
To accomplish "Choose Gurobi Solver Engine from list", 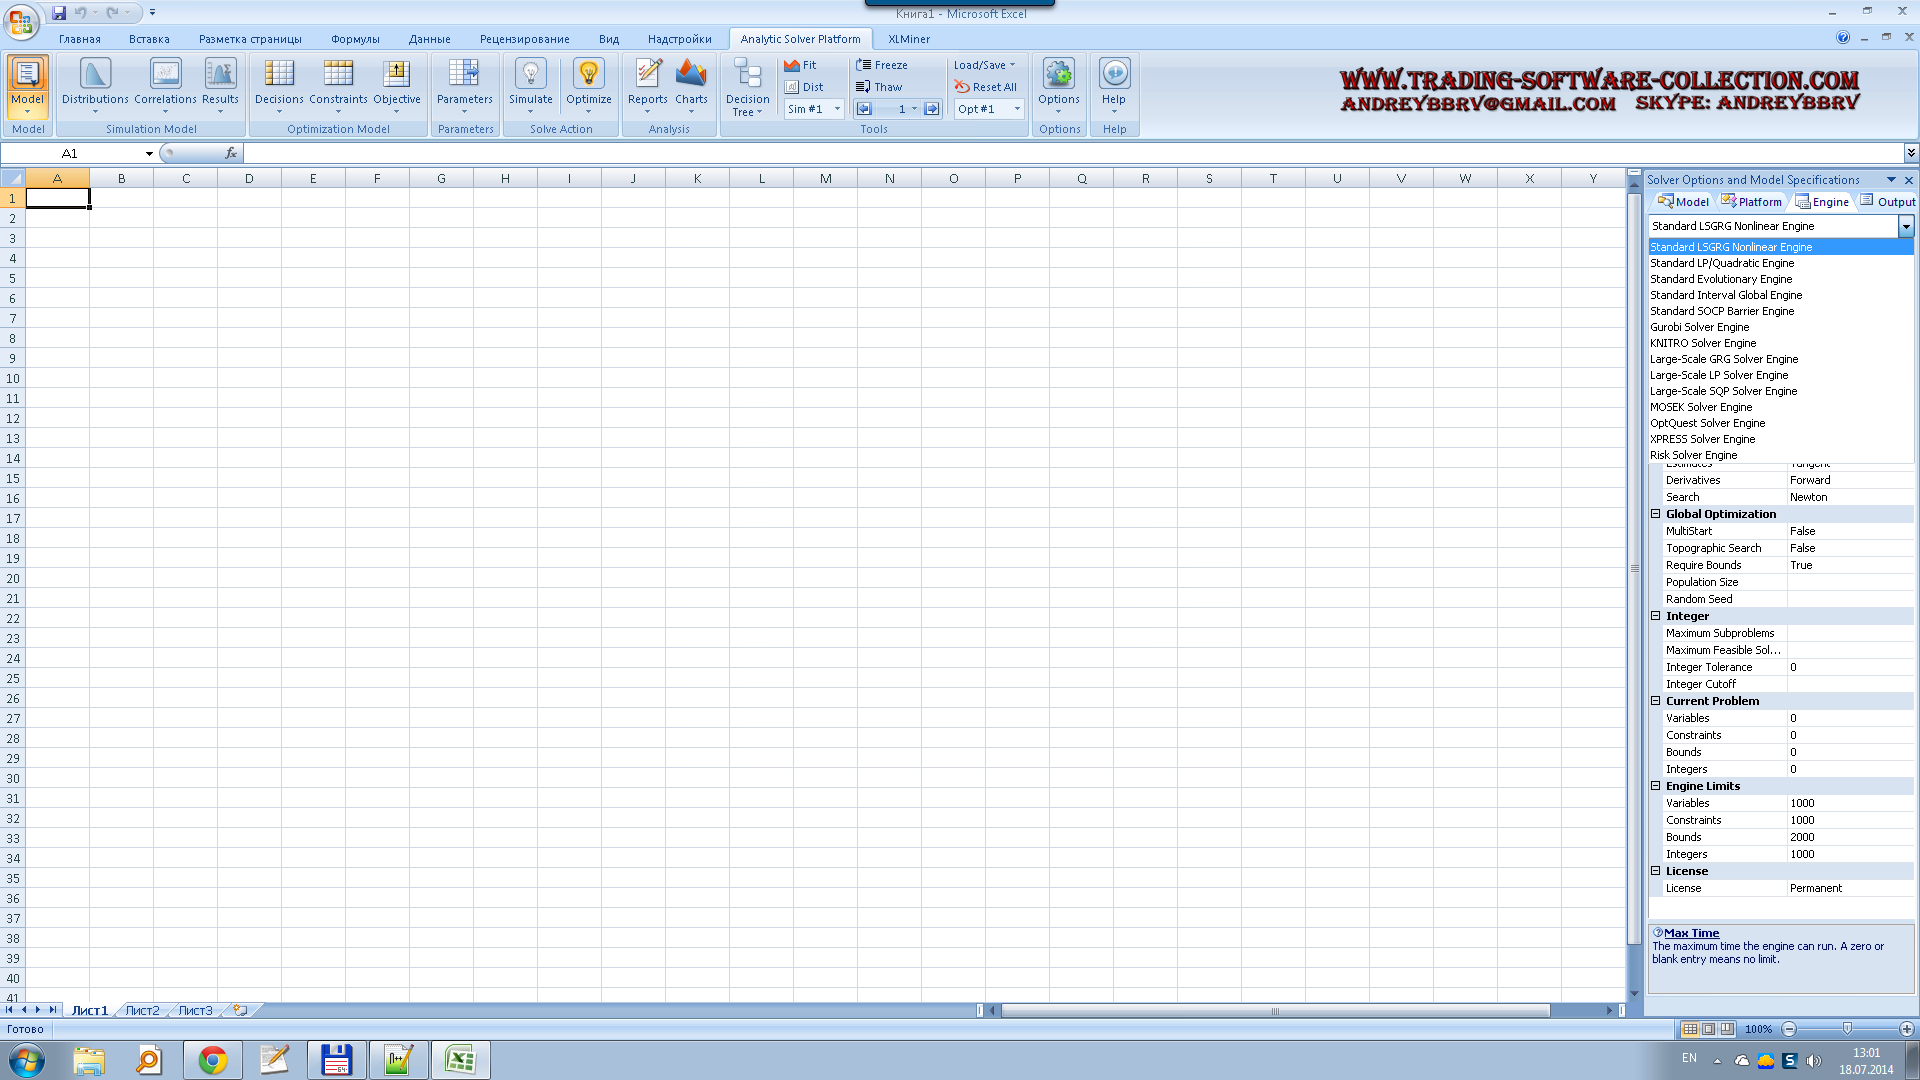I will (1699, 327).
